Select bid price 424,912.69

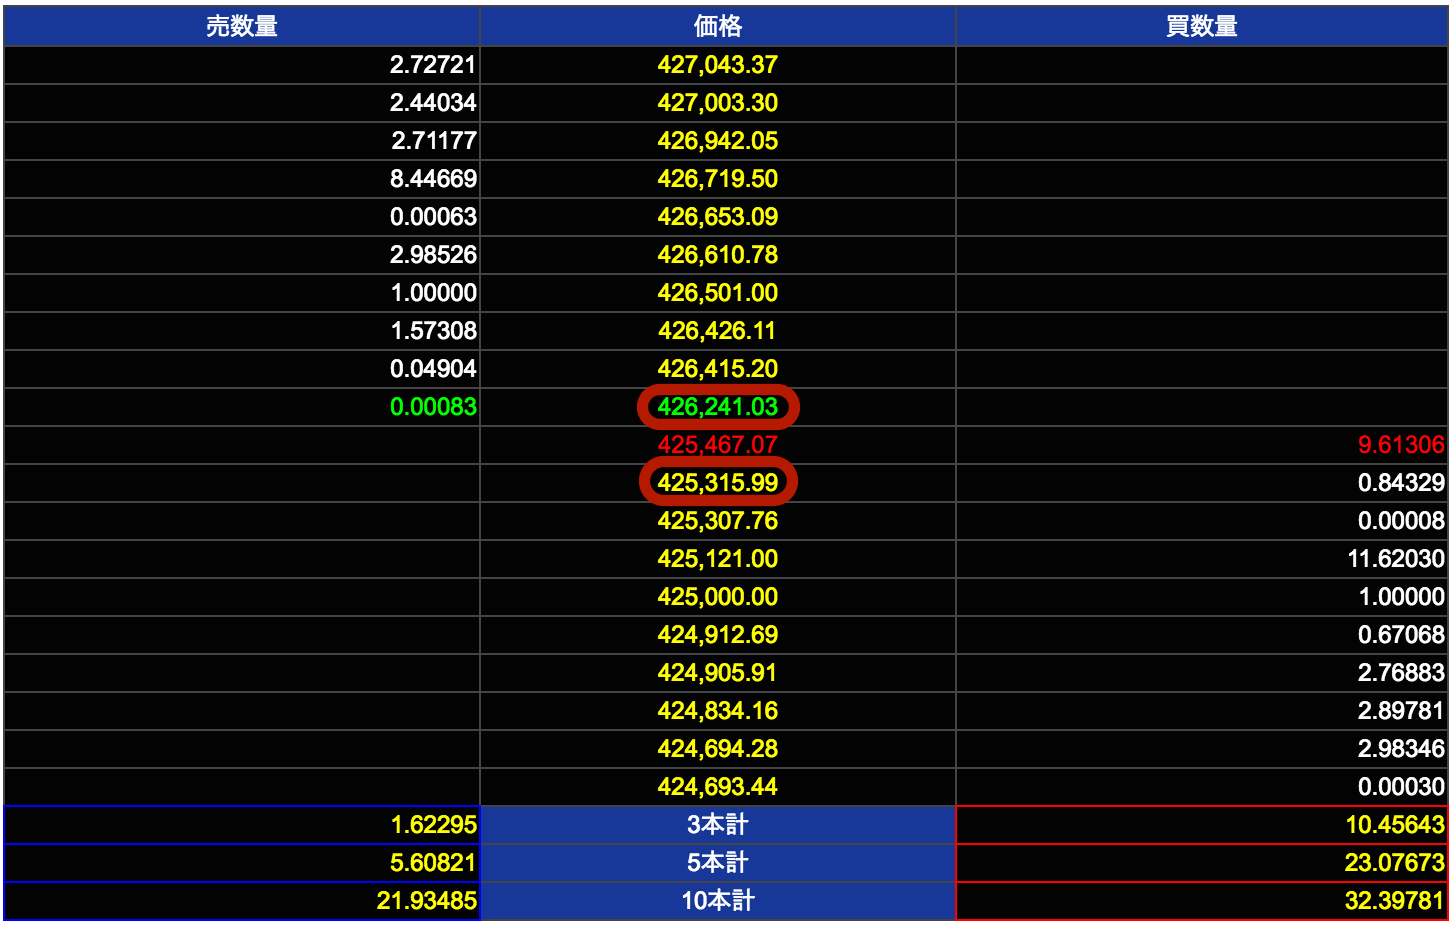pos(718,635)
